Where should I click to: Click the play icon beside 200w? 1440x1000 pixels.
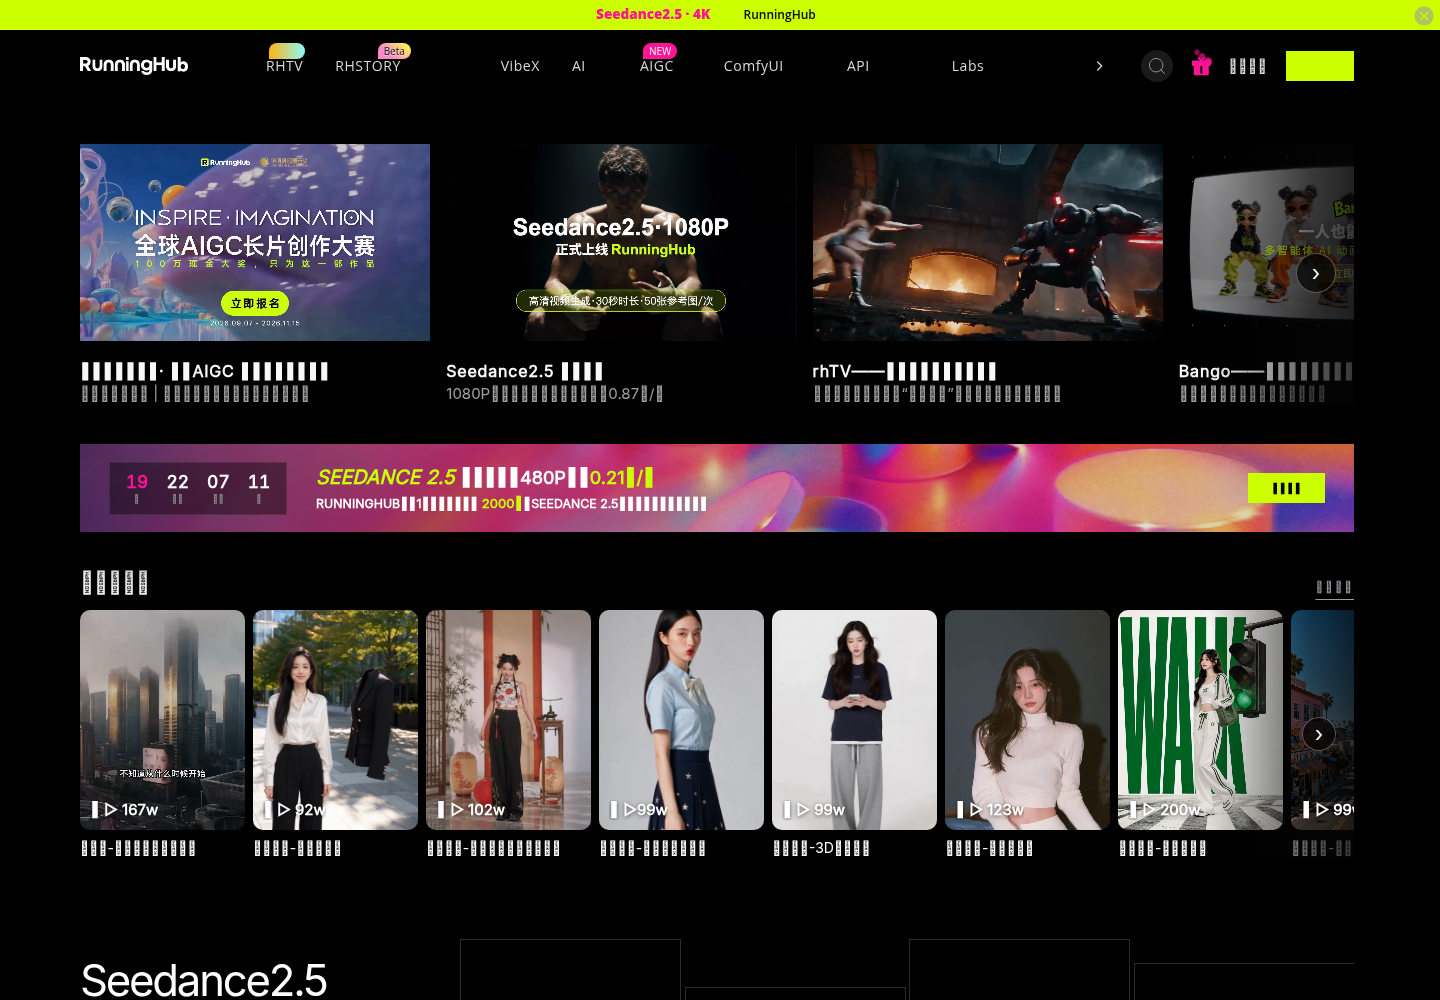[1149, 810]
